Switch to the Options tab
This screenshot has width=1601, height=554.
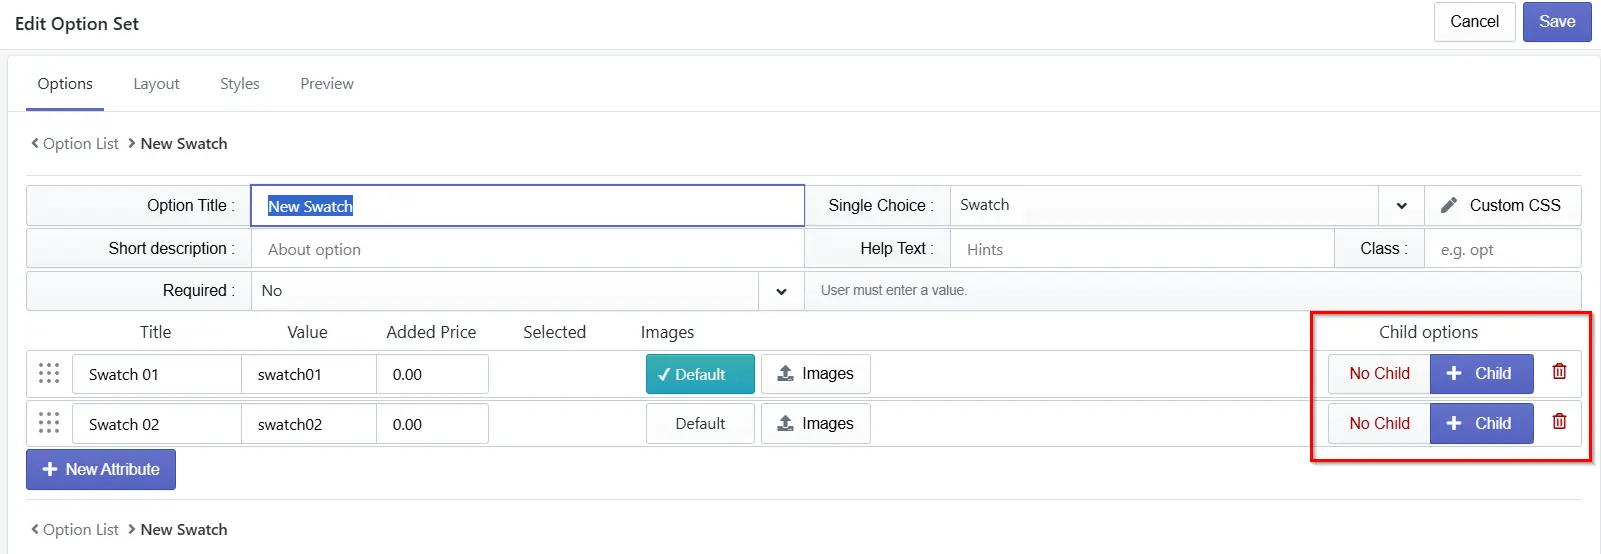click(x=65, y=84)
